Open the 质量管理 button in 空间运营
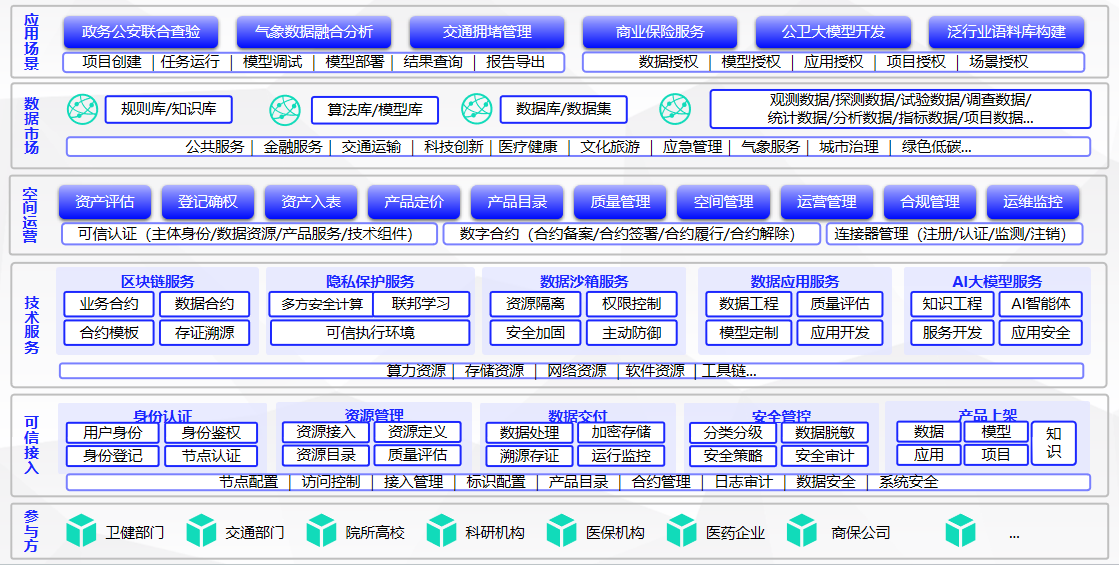1119x565 pixels. coord(620,202)
